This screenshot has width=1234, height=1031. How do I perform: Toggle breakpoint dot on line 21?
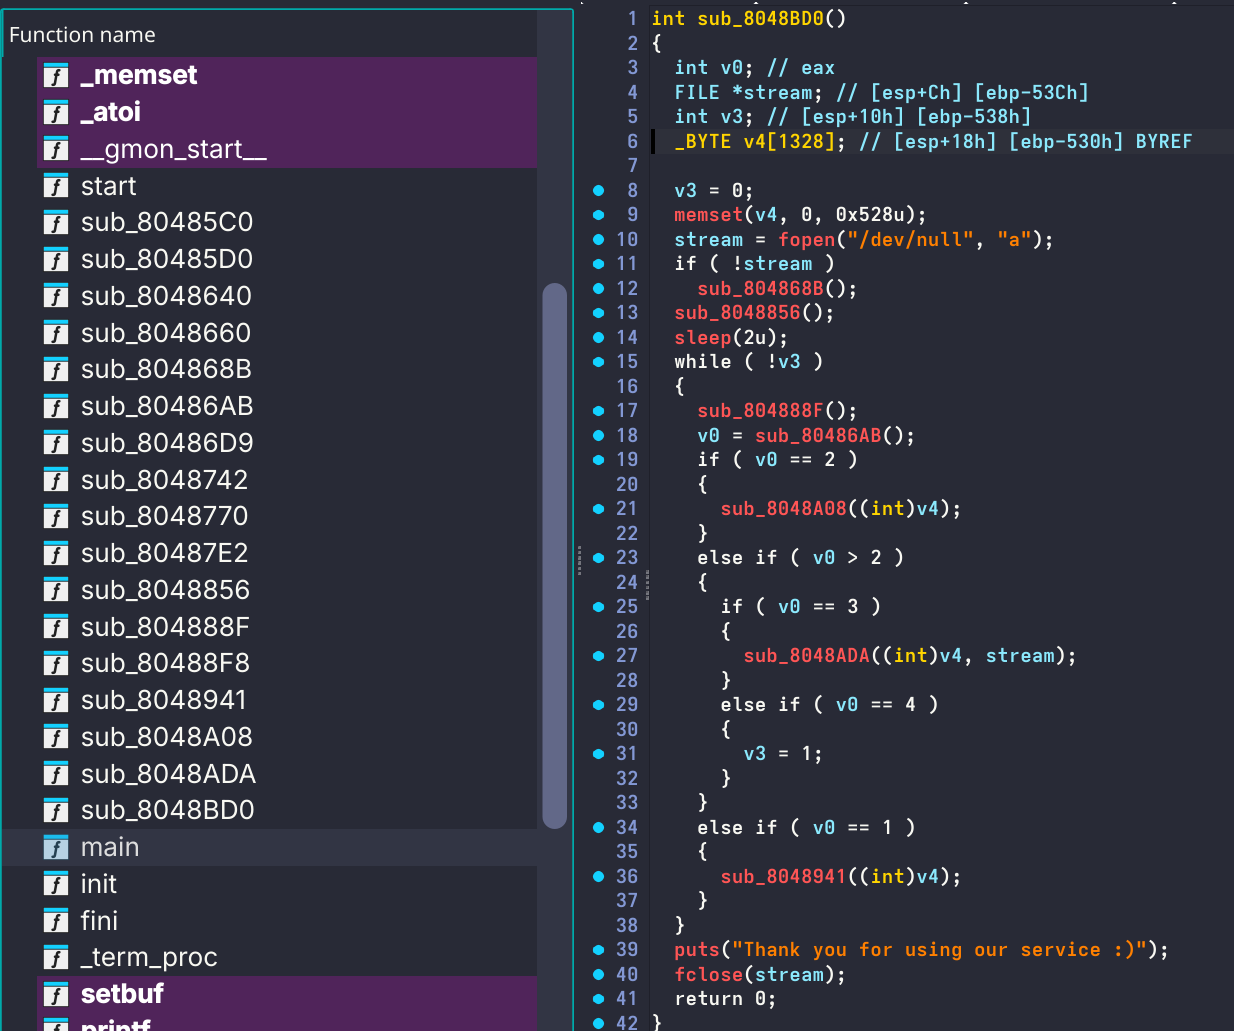coord(598,509)
